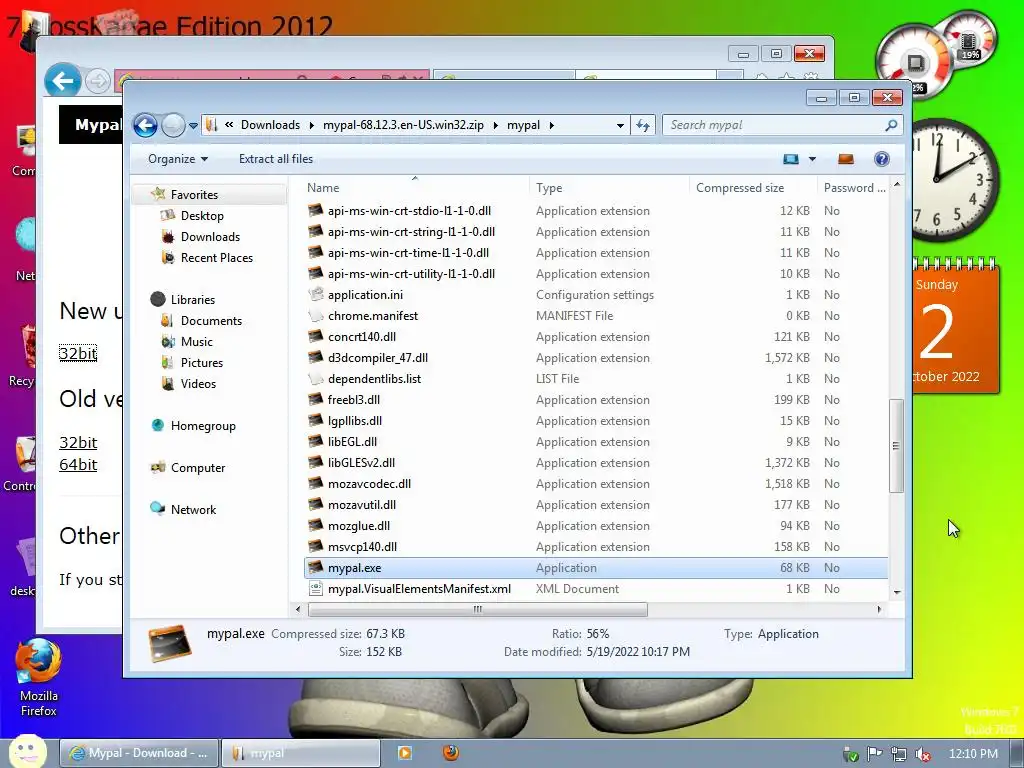Viewport: 1024px width, 768px height.
Task: Select Homegroup in the navigation pane
Action: pyautogui.click(x=203, y=425)
